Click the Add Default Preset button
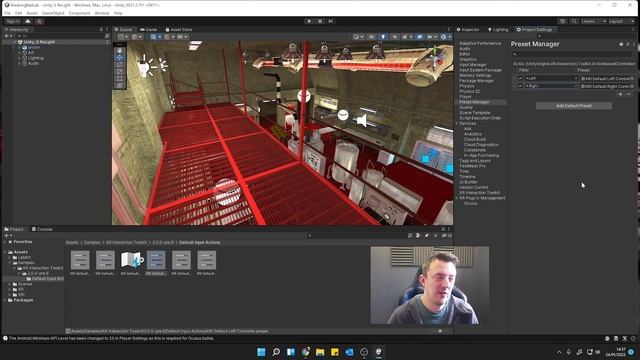Viewport: 640px width, 360px height. pos(573,106)
